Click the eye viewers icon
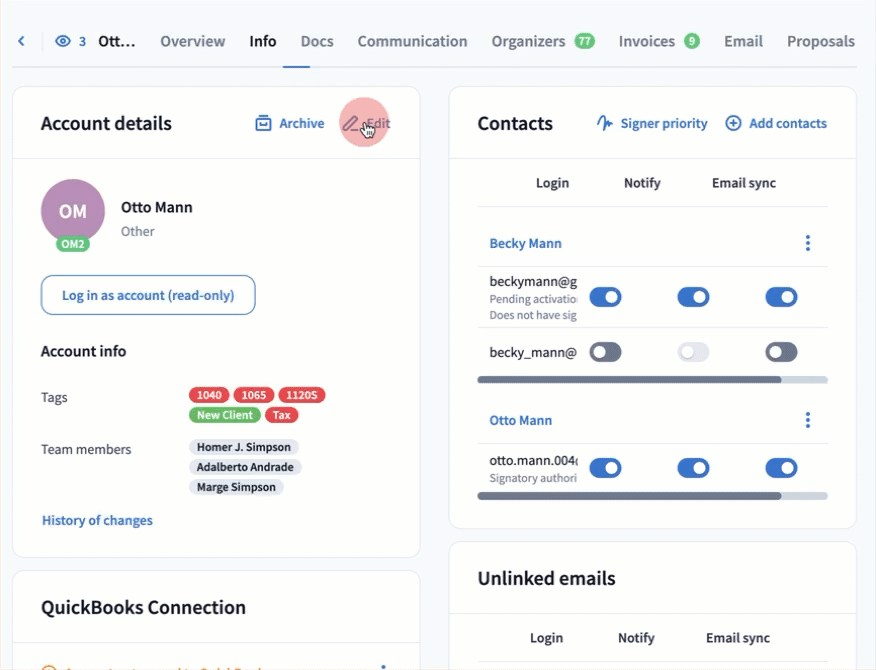Screen dimensions: 876x670 (64, 41)
